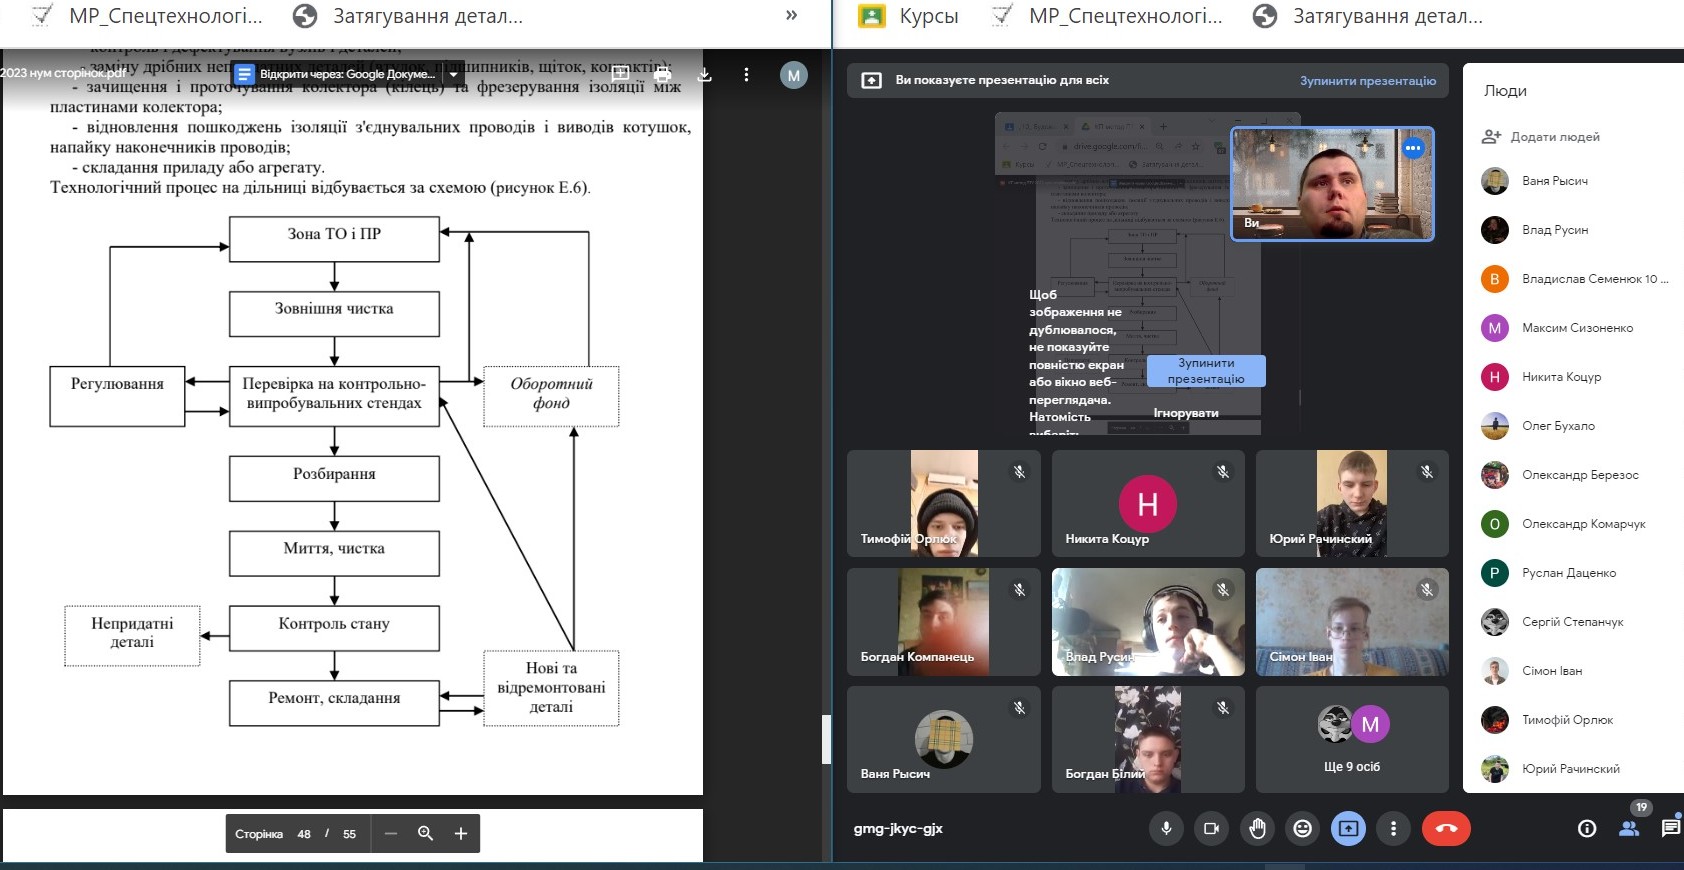Viewport: 1684px width, 870px height.
Task: Select Сергій Степанчук in people list
Action: tap(1572, 622)
